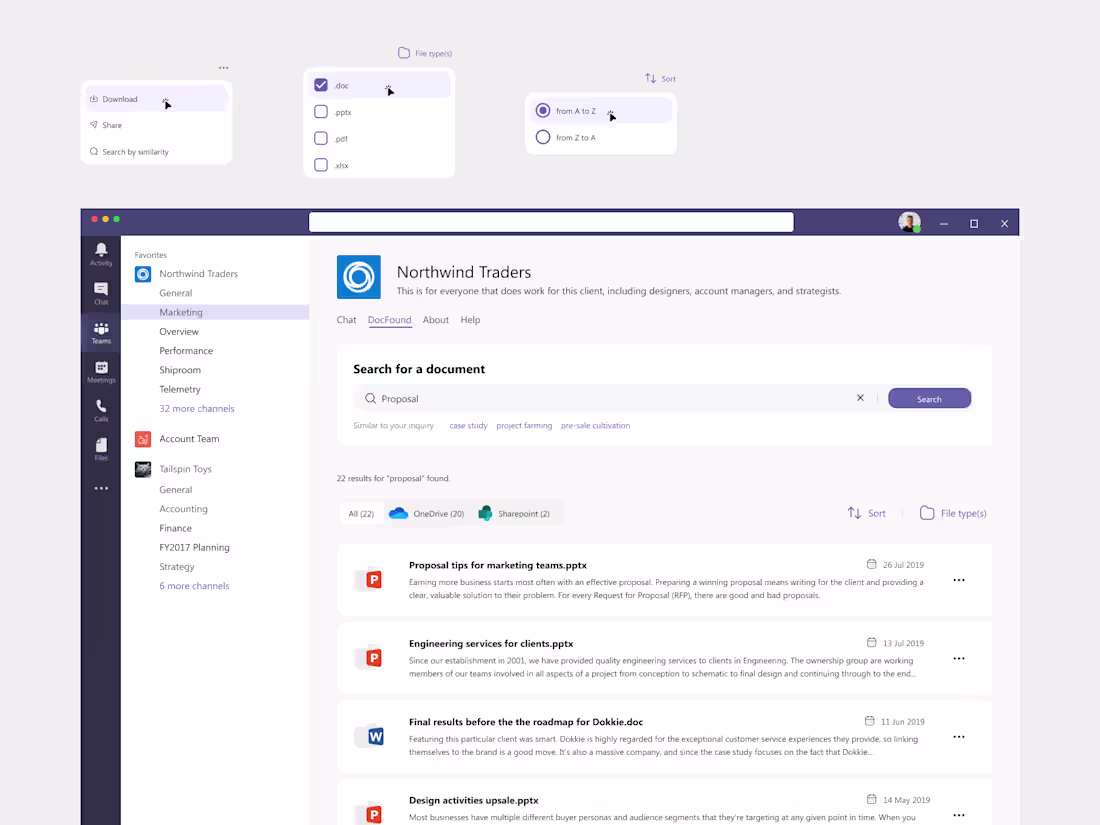Click the magnifier icon in search field
This screenshot has height=825, width=1100.
pos(370,398)
